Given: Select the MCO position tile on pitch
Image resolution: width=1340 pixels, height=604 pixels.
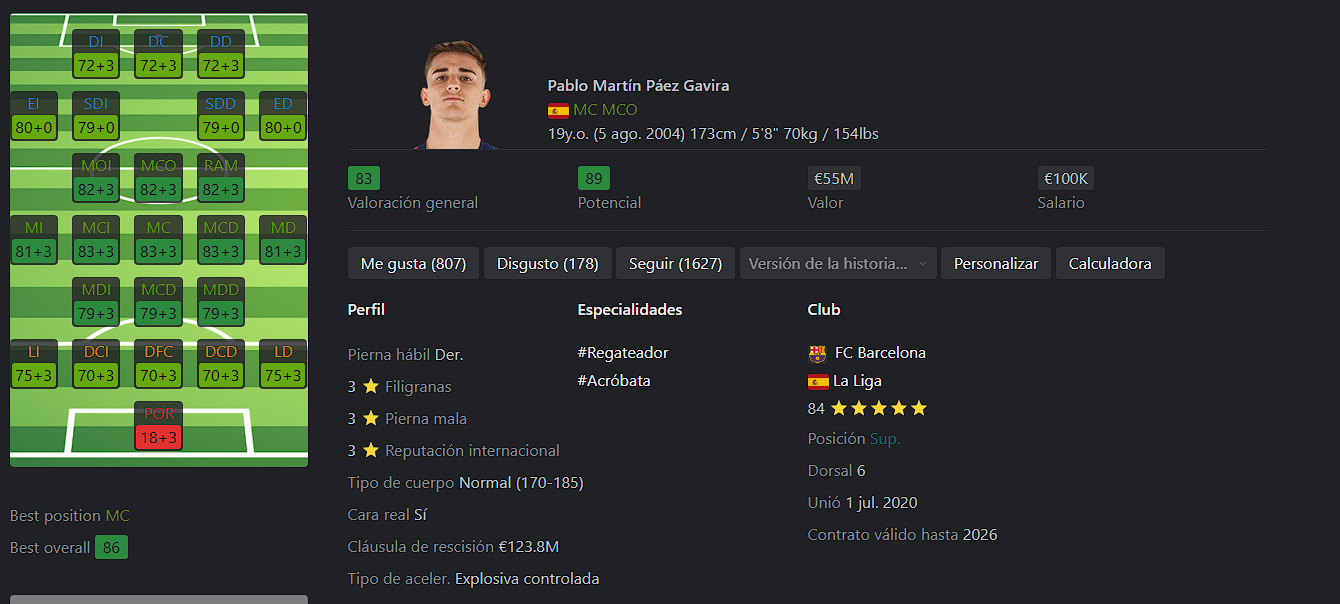Looking at the screenshot, I should click(159, 178).
